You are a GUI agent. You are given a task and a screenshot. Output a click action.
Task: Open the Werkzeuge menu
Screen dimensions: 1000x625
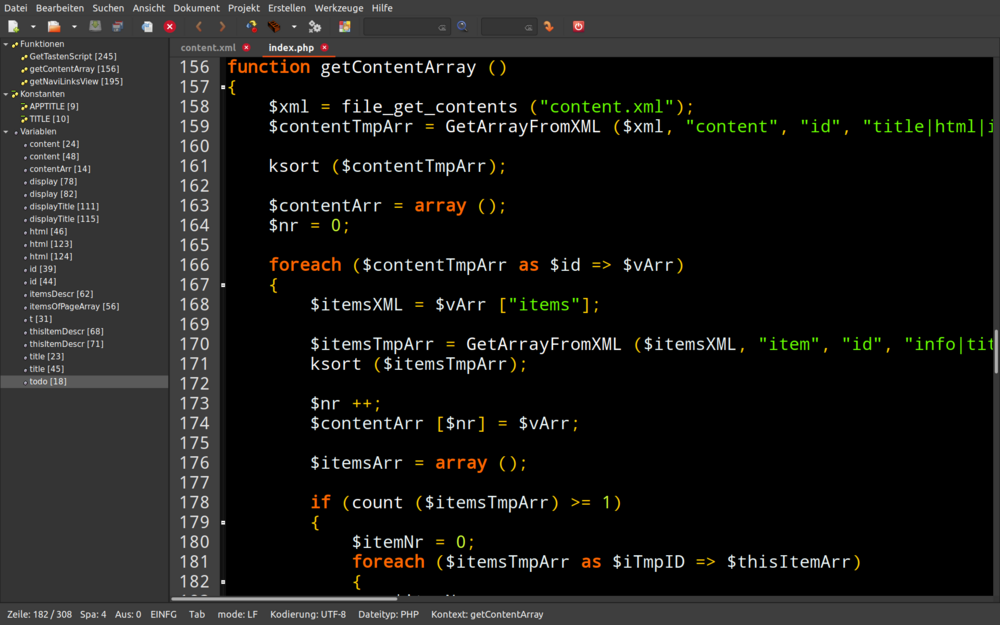(339, 8)
